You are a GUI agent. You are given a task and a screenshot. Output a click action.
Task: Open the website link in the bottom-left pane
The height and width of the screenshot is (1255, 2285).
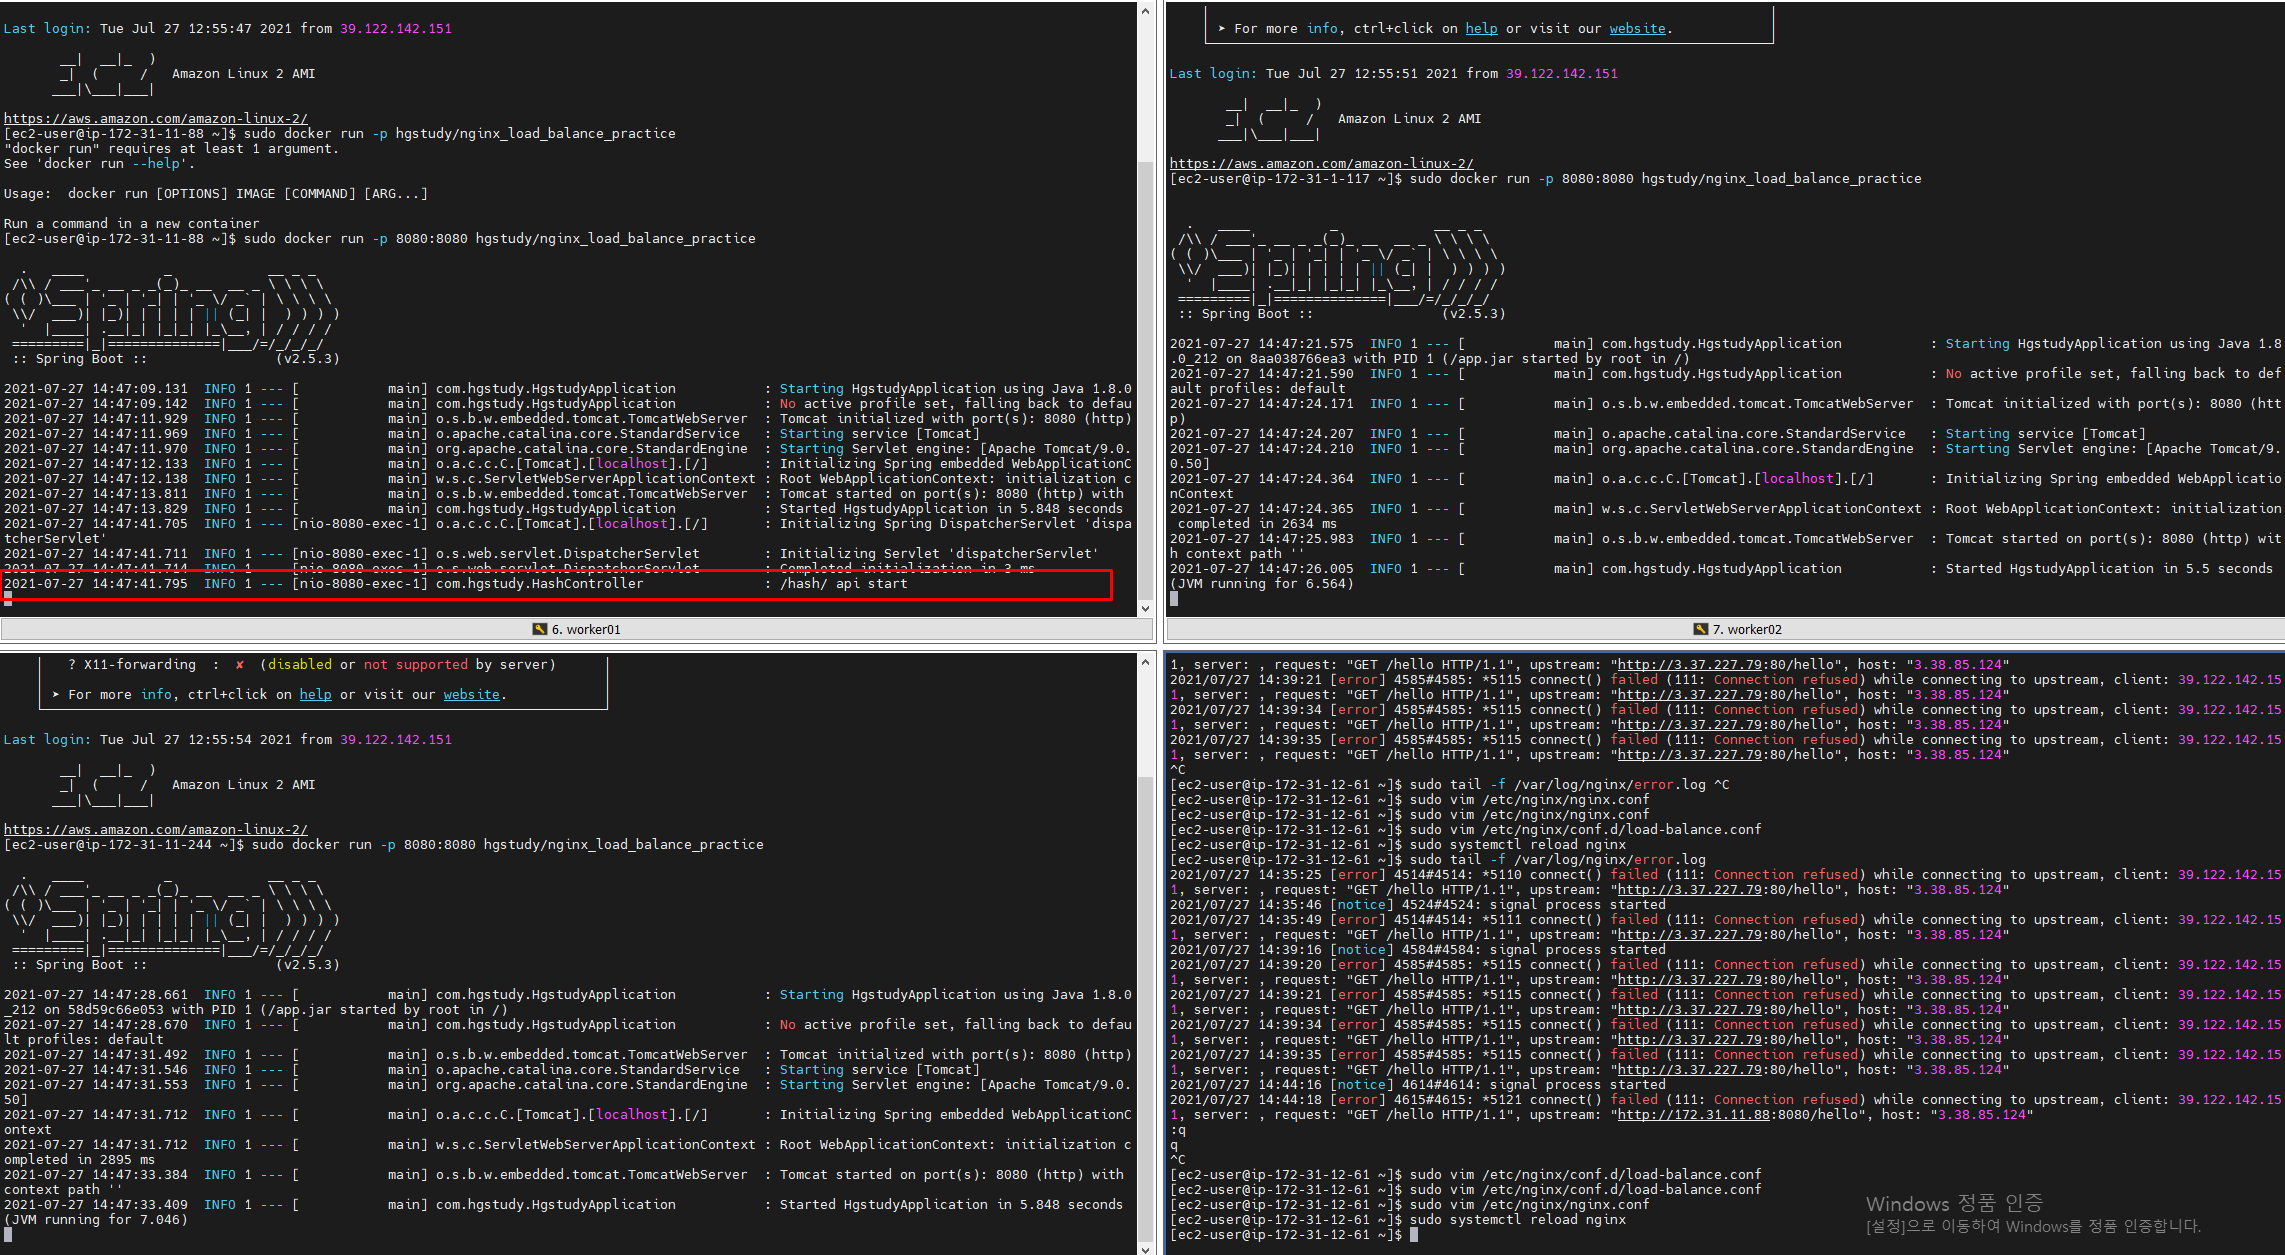[x=471, y=693]
